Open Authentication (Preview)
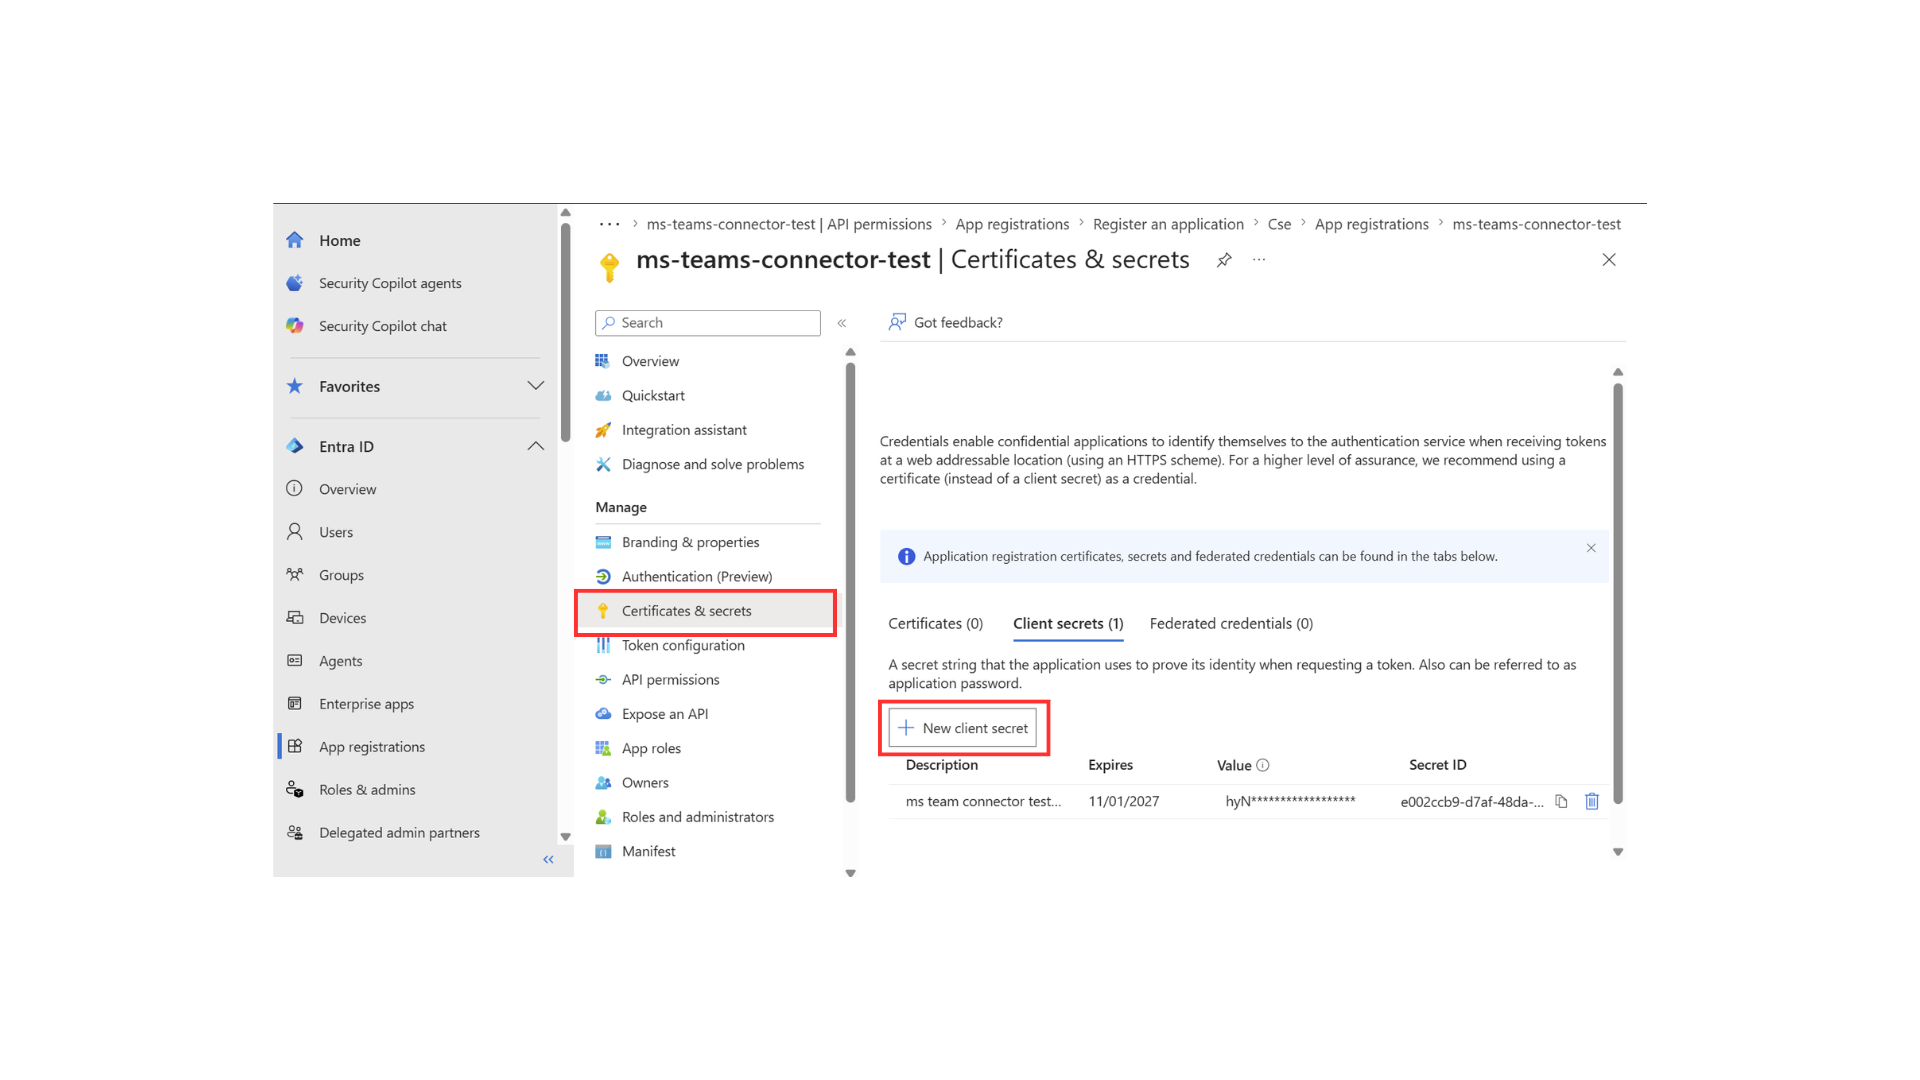The image size is (1920, 1080). pyautogui.click(x=697, y=577)
